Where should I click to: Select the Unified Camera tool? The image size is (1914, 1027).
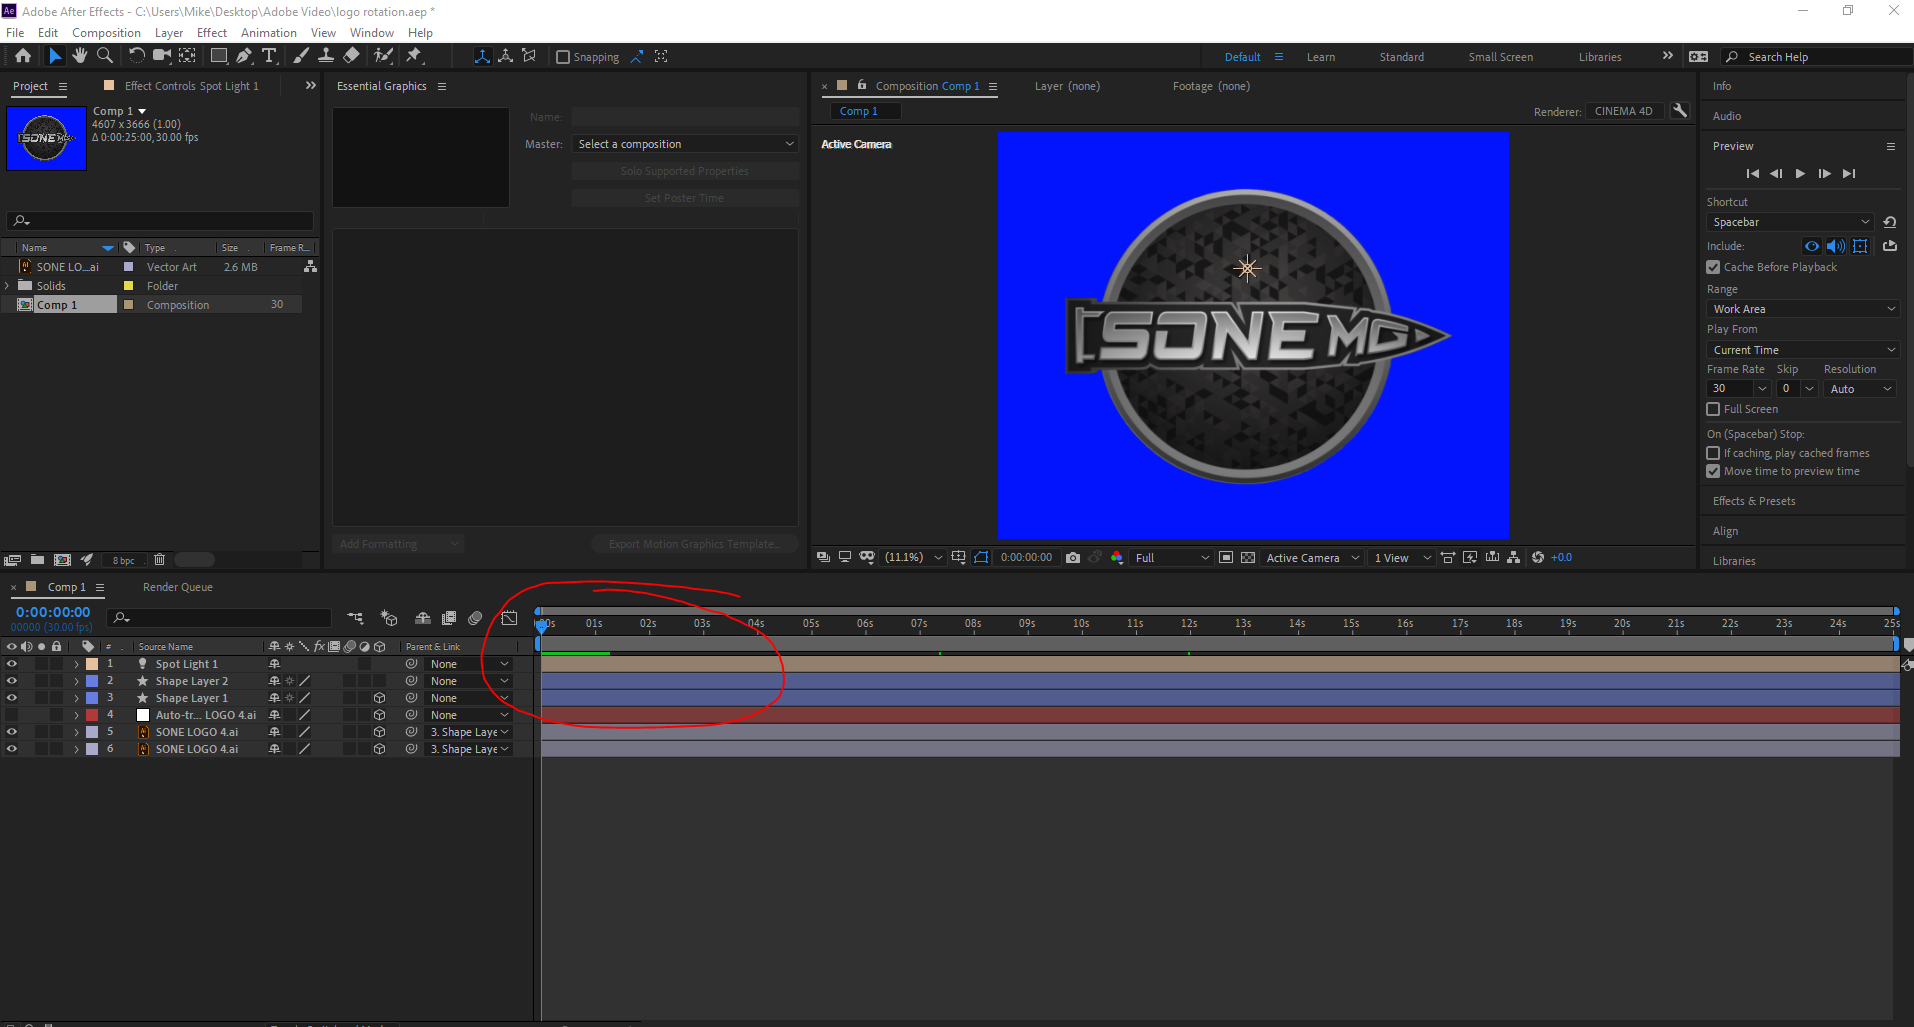point(162,56)
